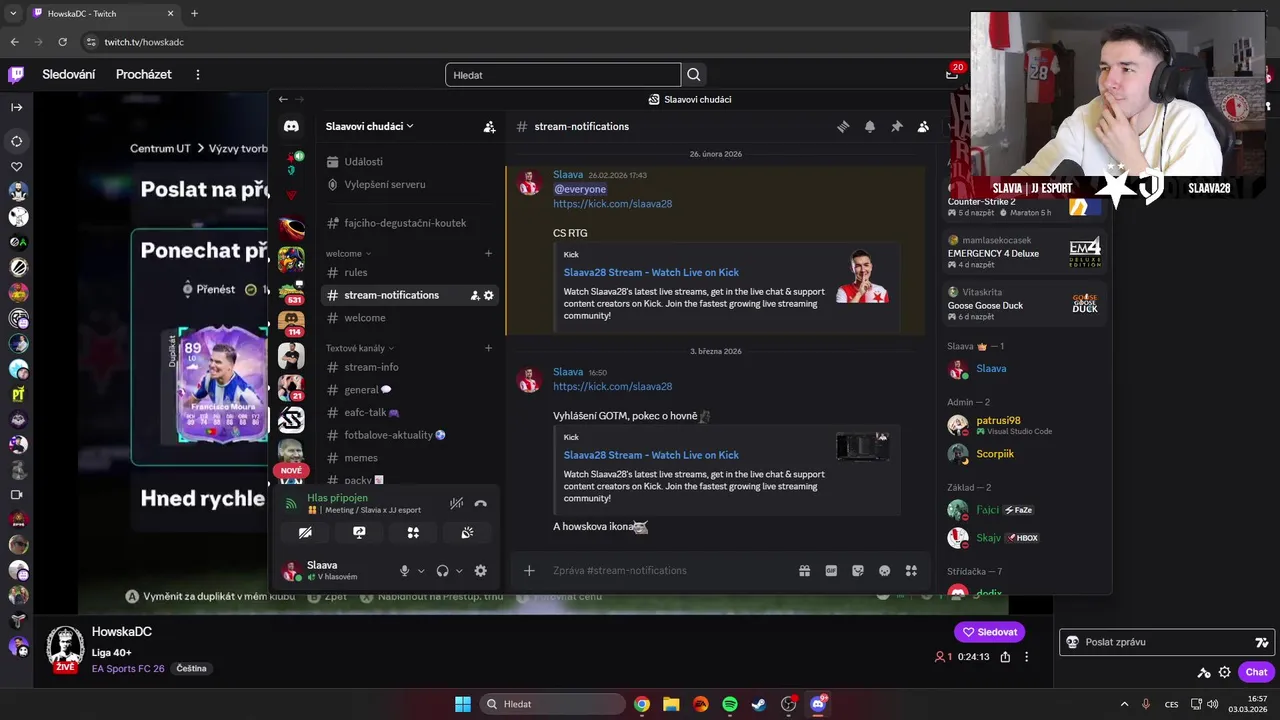This screenshot has height=720, width=1280.
Task: Start an activity in voice panel
Action: point(413,533)
